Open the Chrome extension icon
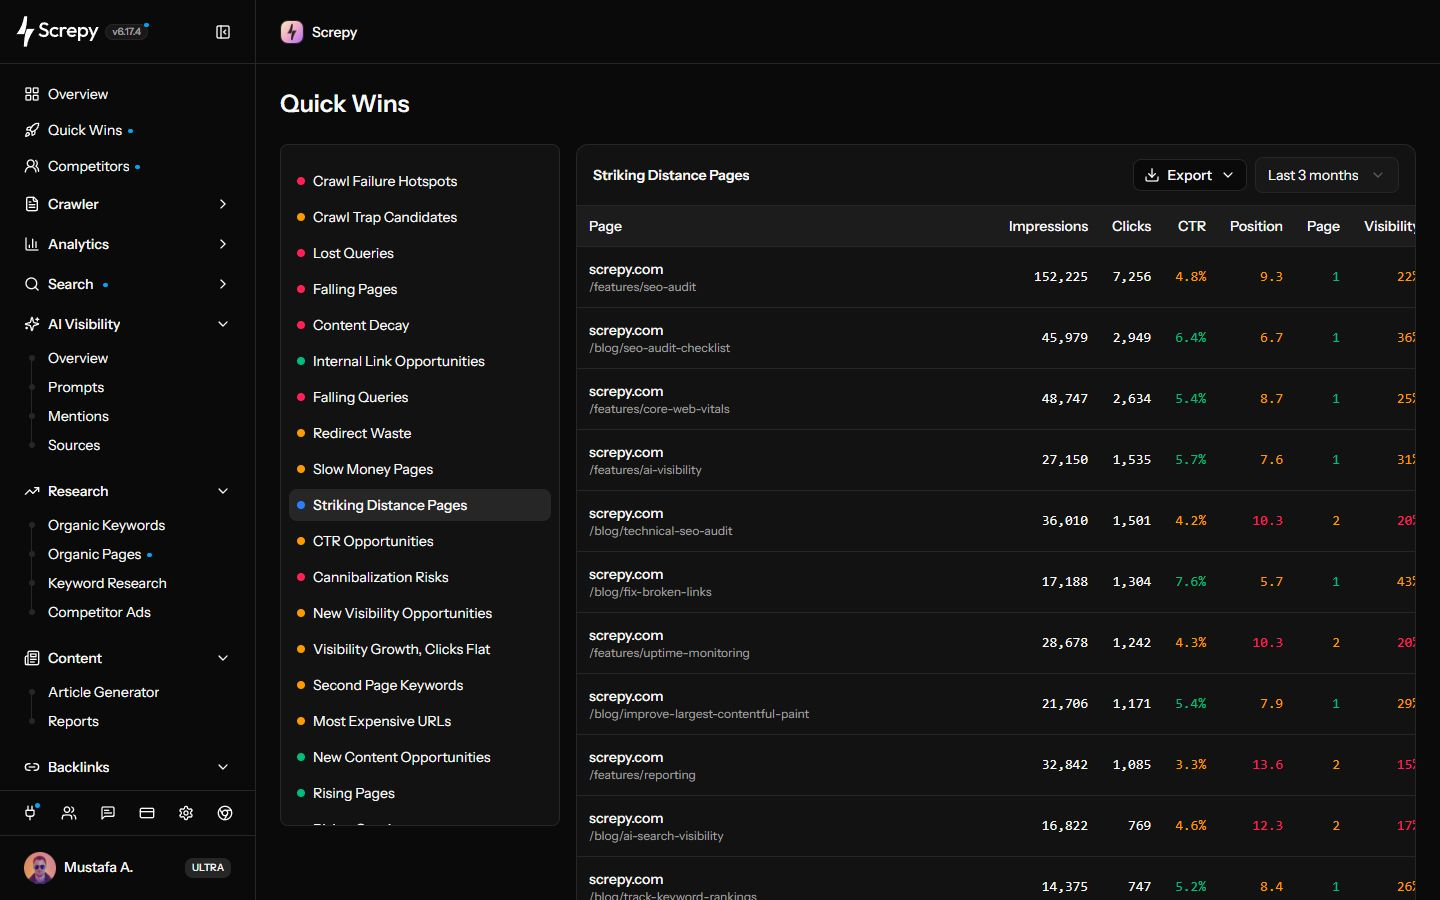The height and width of the screenshot is (900, 1440). 225,813
